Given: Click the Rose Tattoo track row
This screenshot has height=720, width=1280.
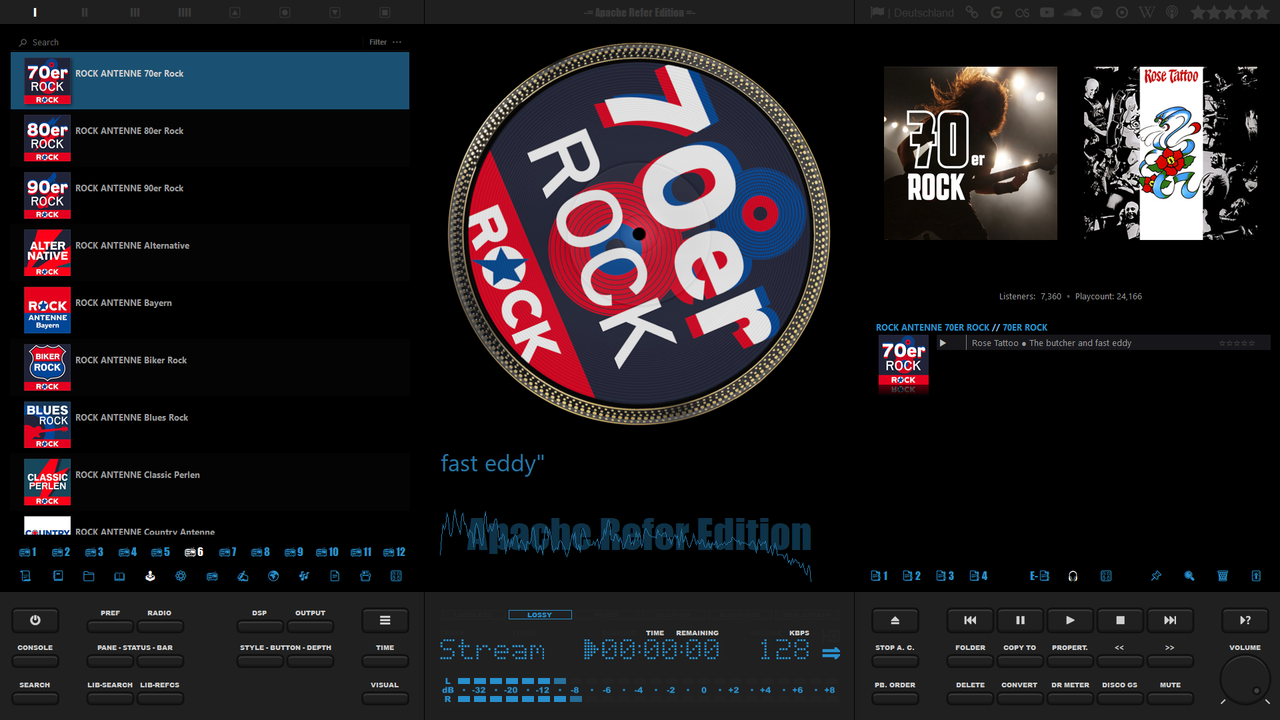Looking at the screenshot, I should coord(1103,343).
